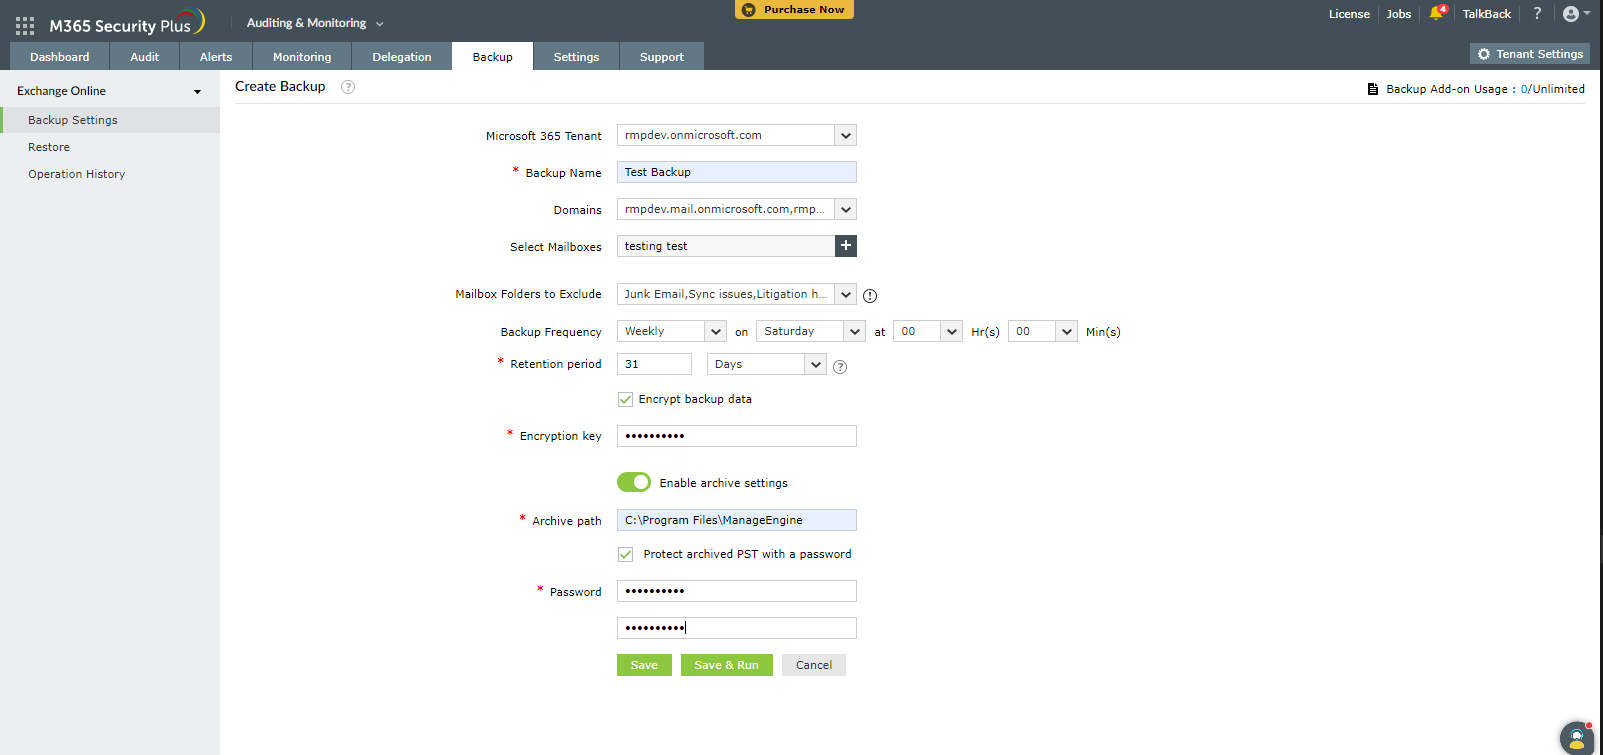This screenshot has height=755, width=1603.
Task: Add mailboxes using the plus icon
Action: pos(846,246)
